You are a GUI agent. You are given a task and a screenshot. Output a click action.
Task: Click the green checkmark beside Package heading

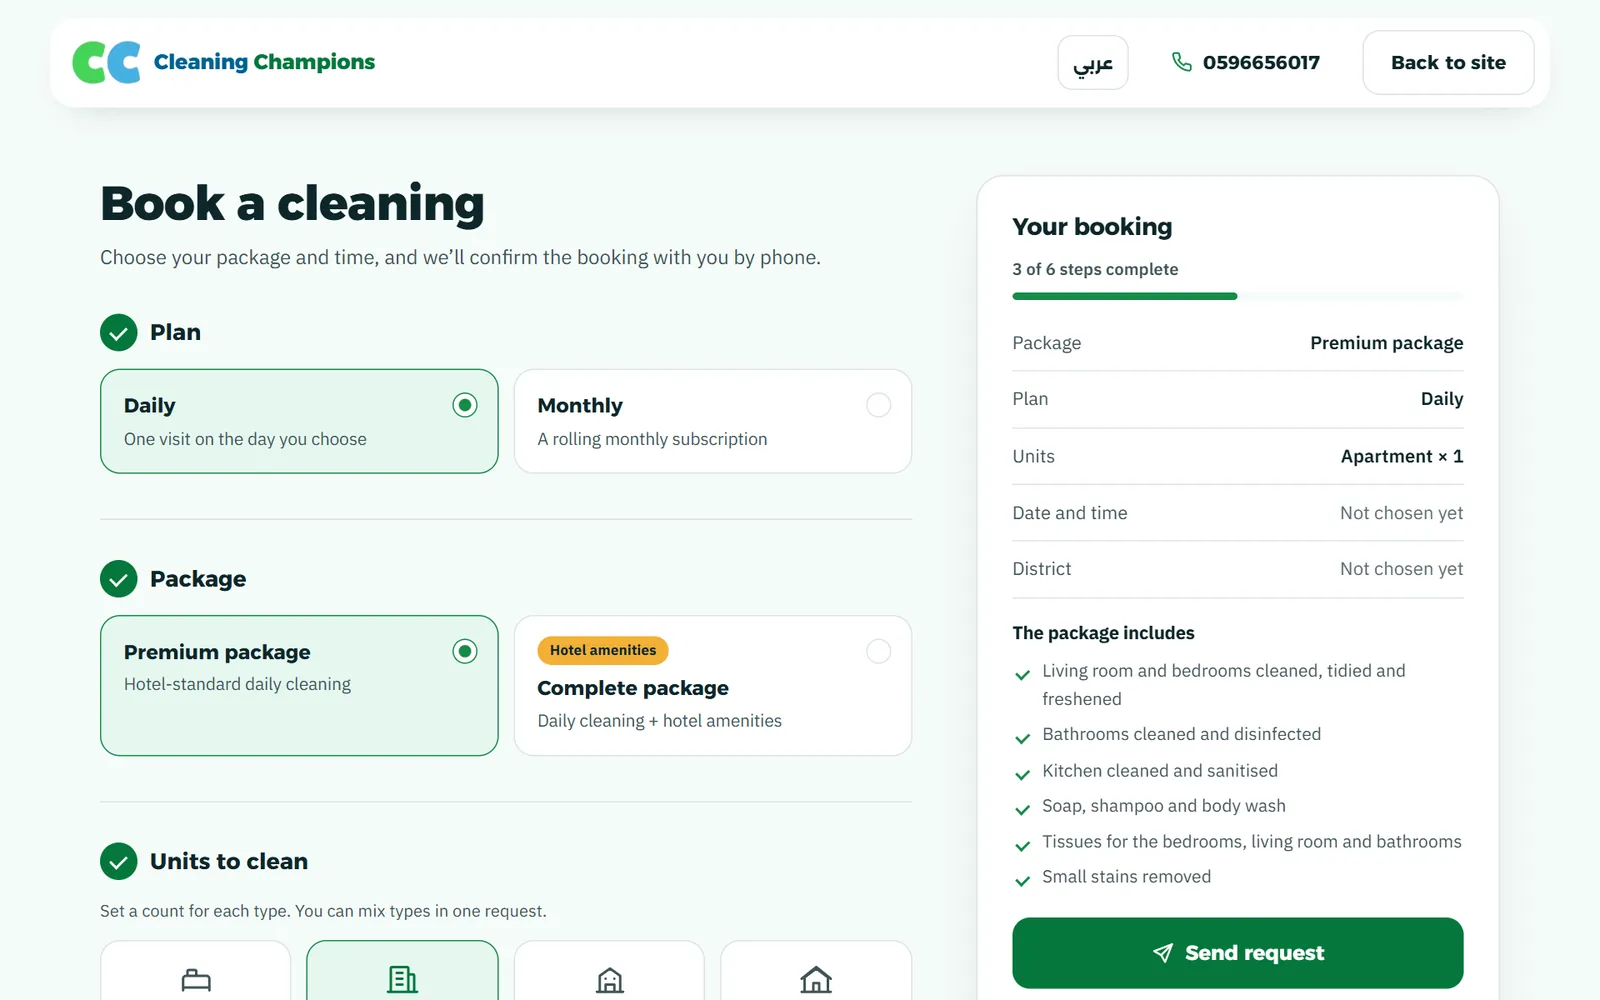click(119, 579)
